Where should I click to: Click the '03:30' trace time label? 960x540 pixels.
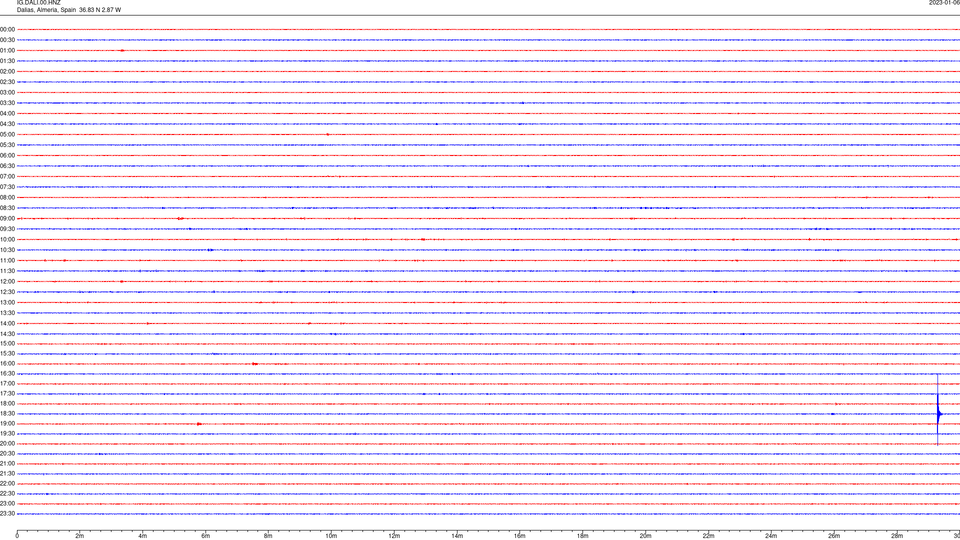click(x=7, y=103)
